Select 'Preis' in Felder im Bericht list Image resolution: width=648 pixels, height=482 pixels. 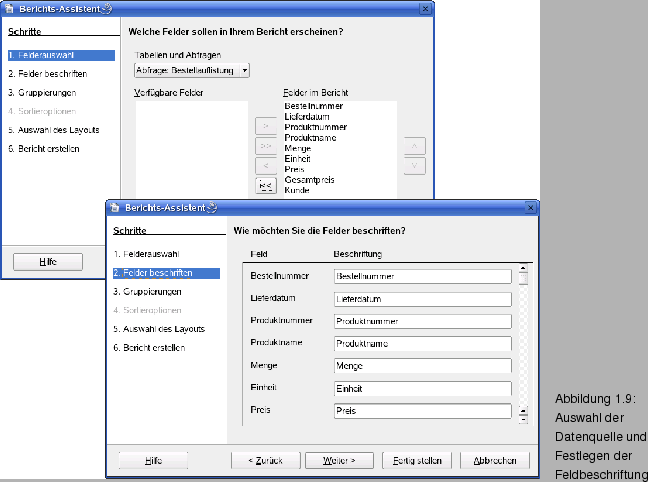(x=294, y=169)
